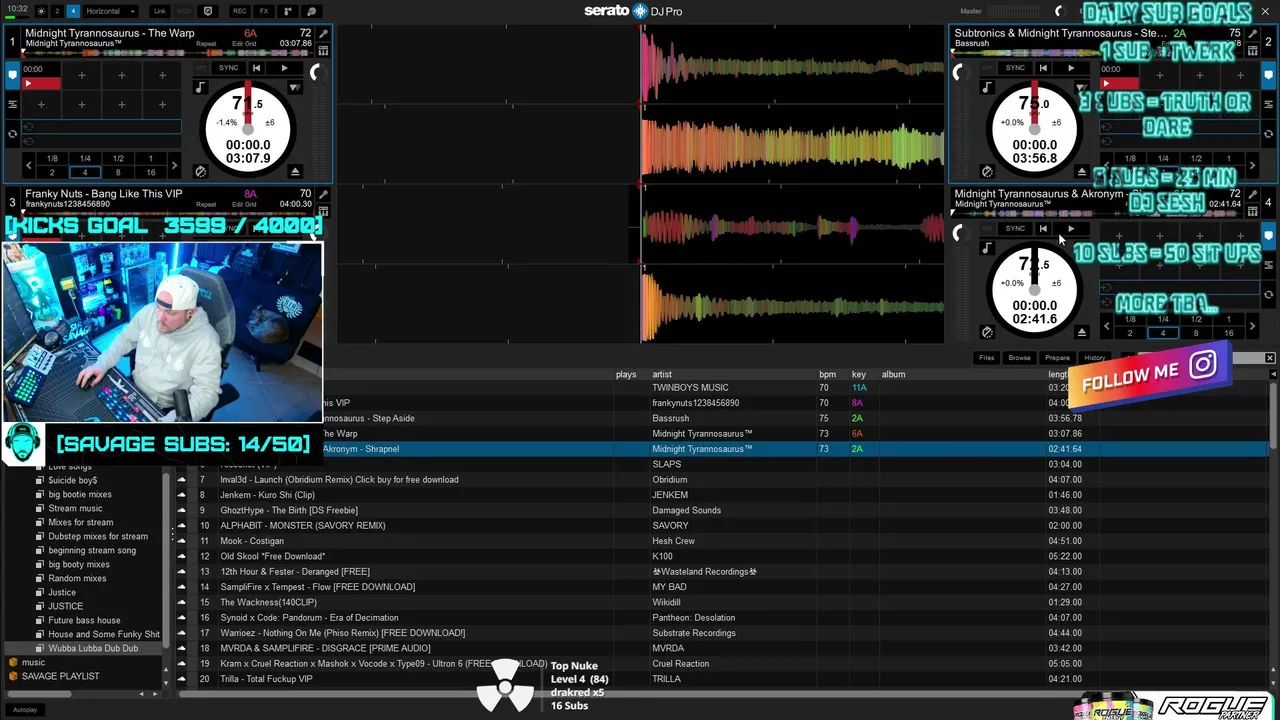Play deck 1 The Warp
The height and width of the screenshot is (720, 1280).
284,68
